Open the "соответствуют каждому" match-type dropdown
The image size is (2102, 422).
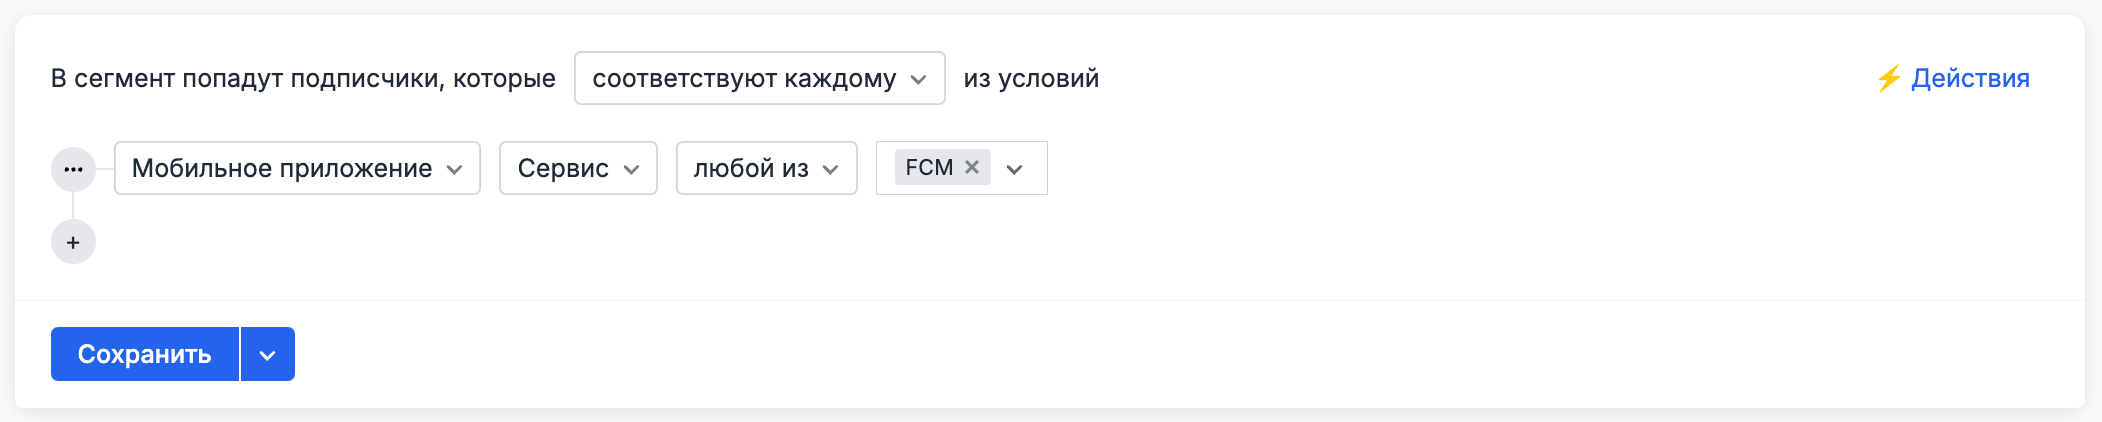(x=744, y=78)
